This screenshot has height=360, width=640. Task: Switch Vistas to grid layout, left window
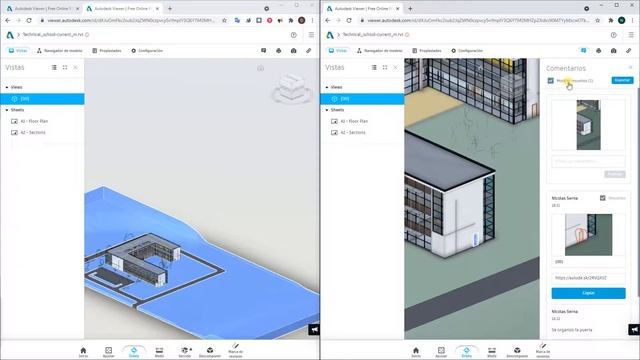tap(65, 67)
